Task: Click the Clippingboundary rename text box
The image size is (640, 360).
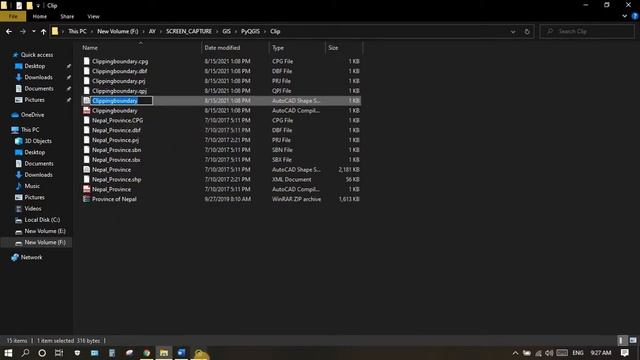Action: coord(122,100)
